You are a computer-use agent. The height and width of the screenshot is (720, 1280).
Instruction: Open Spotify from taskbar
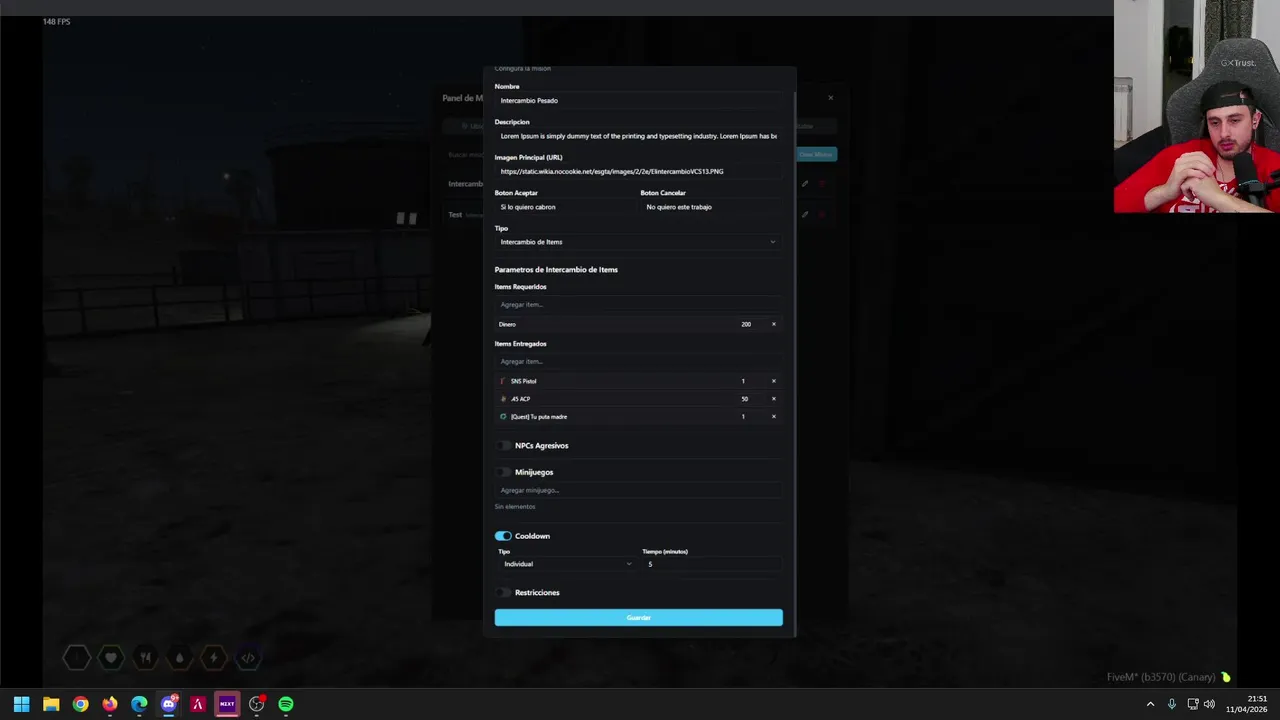[x=286, y=704]
